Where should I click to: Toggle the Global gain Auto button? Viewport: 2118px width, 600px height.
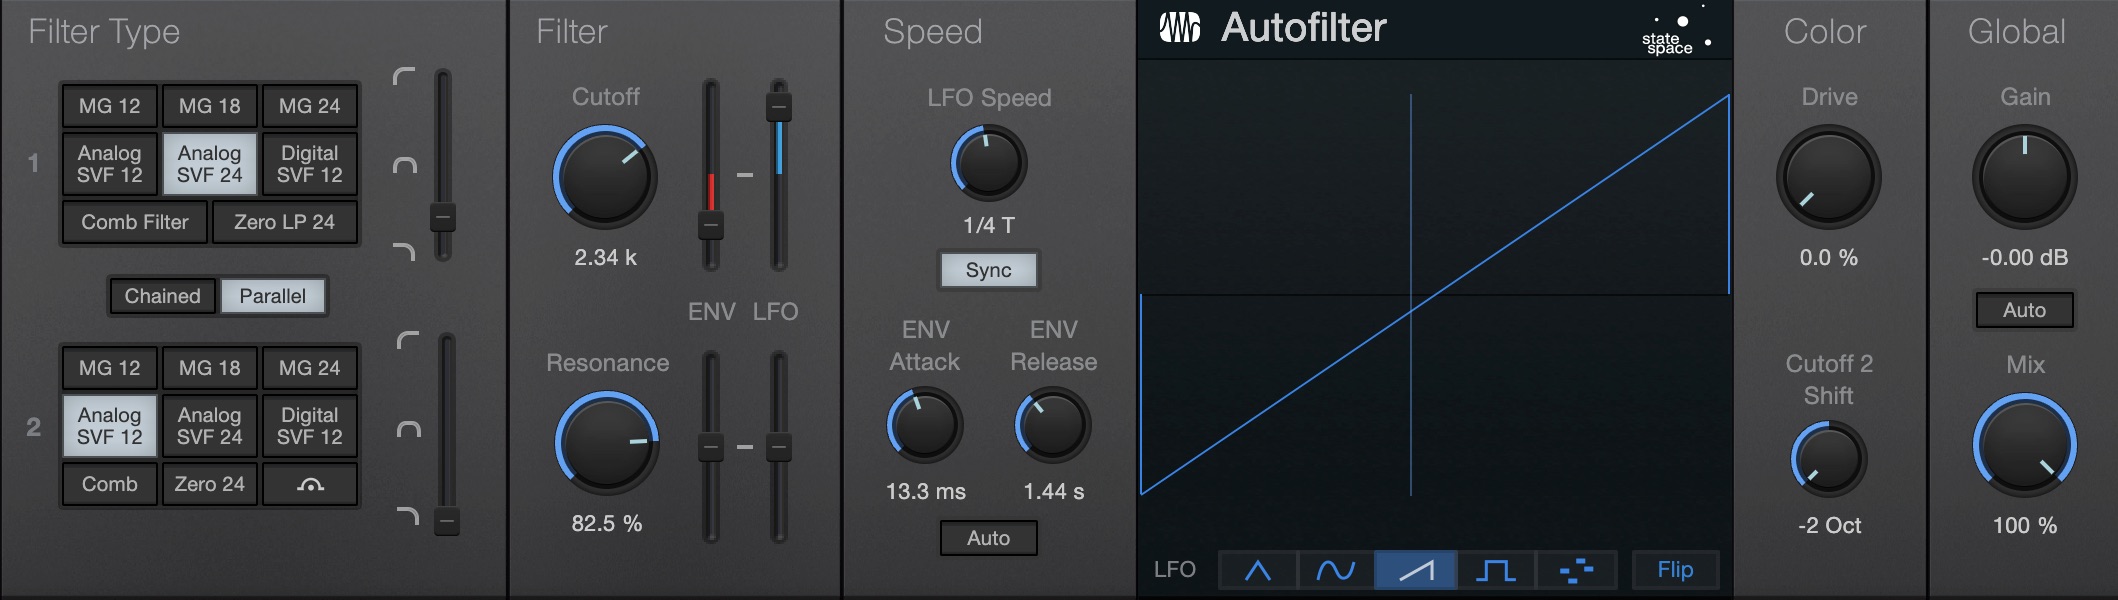pyautogui.click(x=2025, y=310)
